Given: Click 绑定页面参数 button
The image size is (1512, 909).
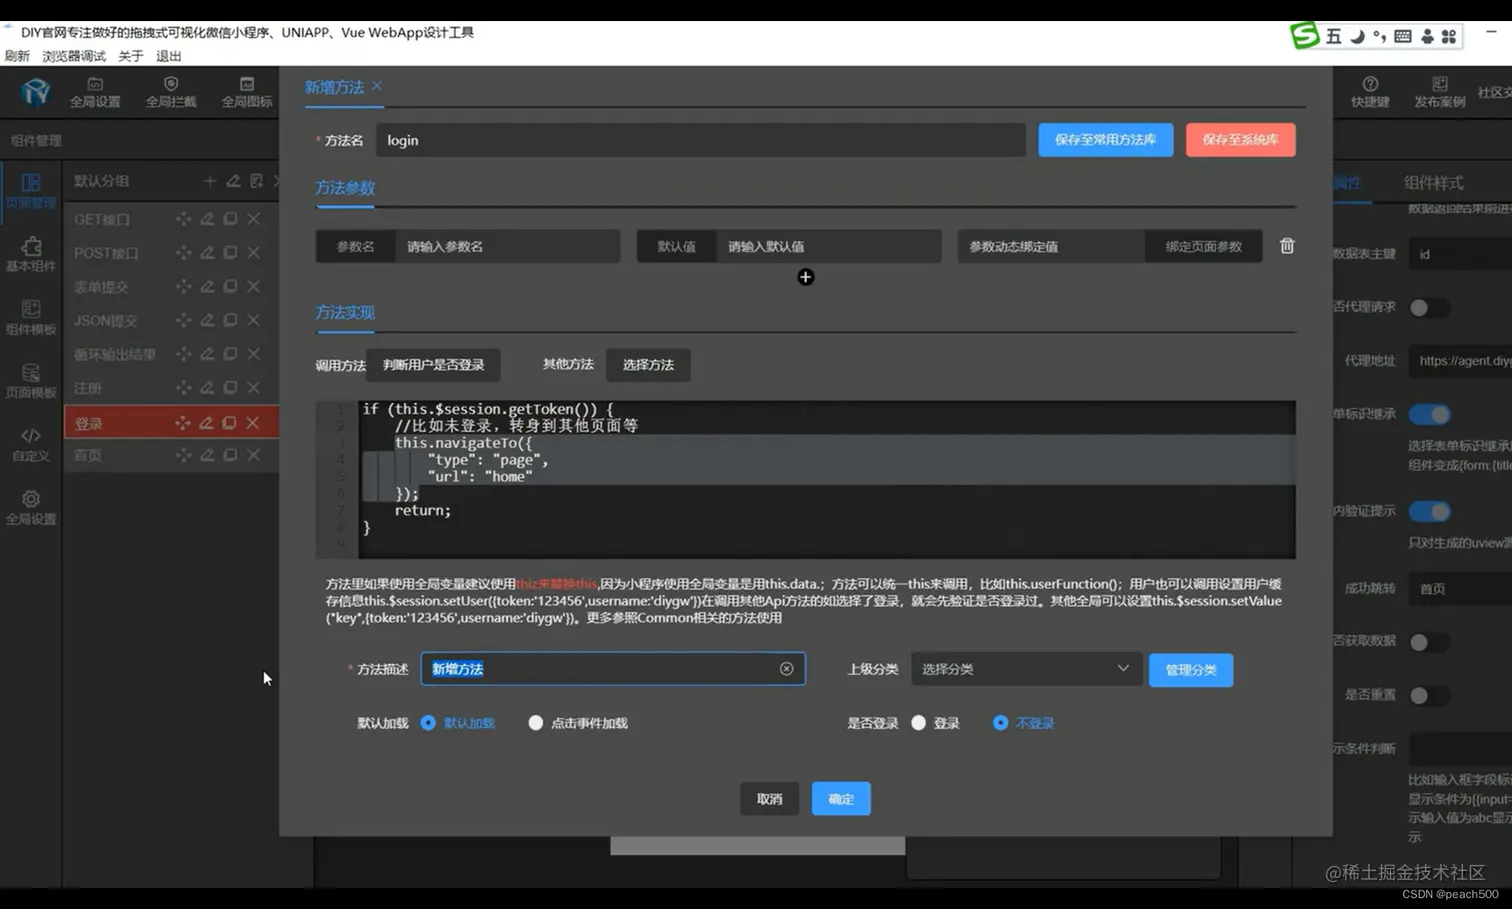Looking at the screenshot, I should (1204, 246).
